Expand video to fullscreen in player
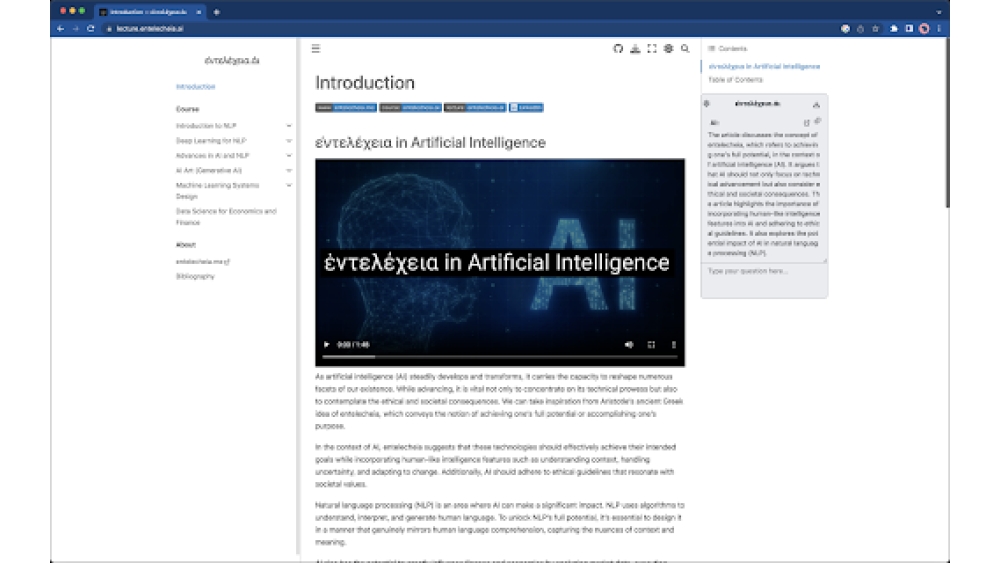1000x563 pixels. coord(651,344)
